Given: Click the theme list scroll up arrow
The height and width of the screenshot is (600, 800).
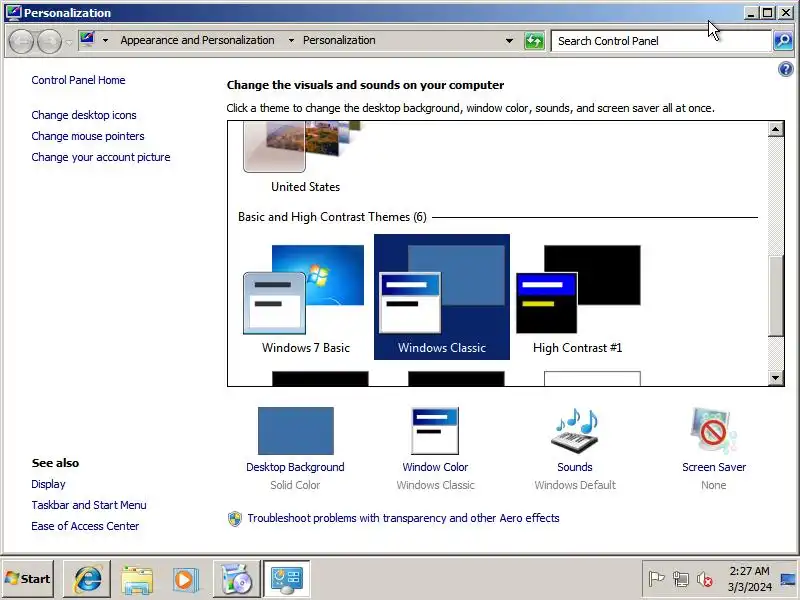Looking at the screenshot, I should click(776, 129).
